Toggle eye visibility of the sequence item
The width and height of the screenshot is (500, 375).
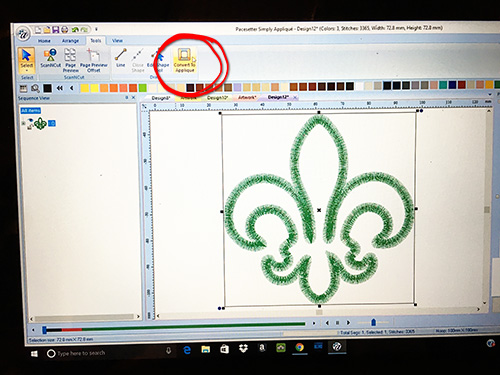point(30,120)
